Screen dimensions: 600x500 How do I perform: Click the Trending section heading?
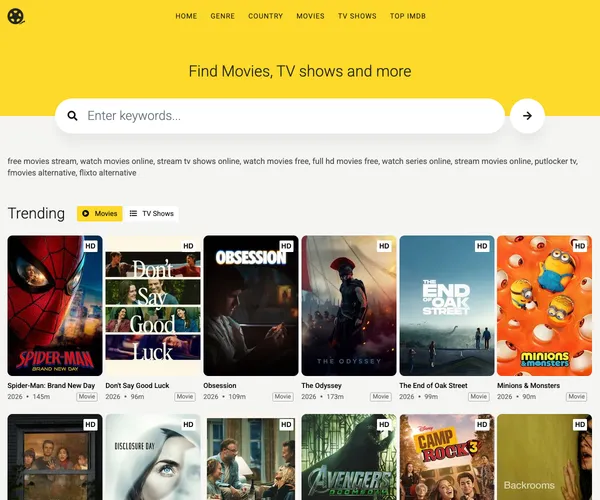(36, 213)
